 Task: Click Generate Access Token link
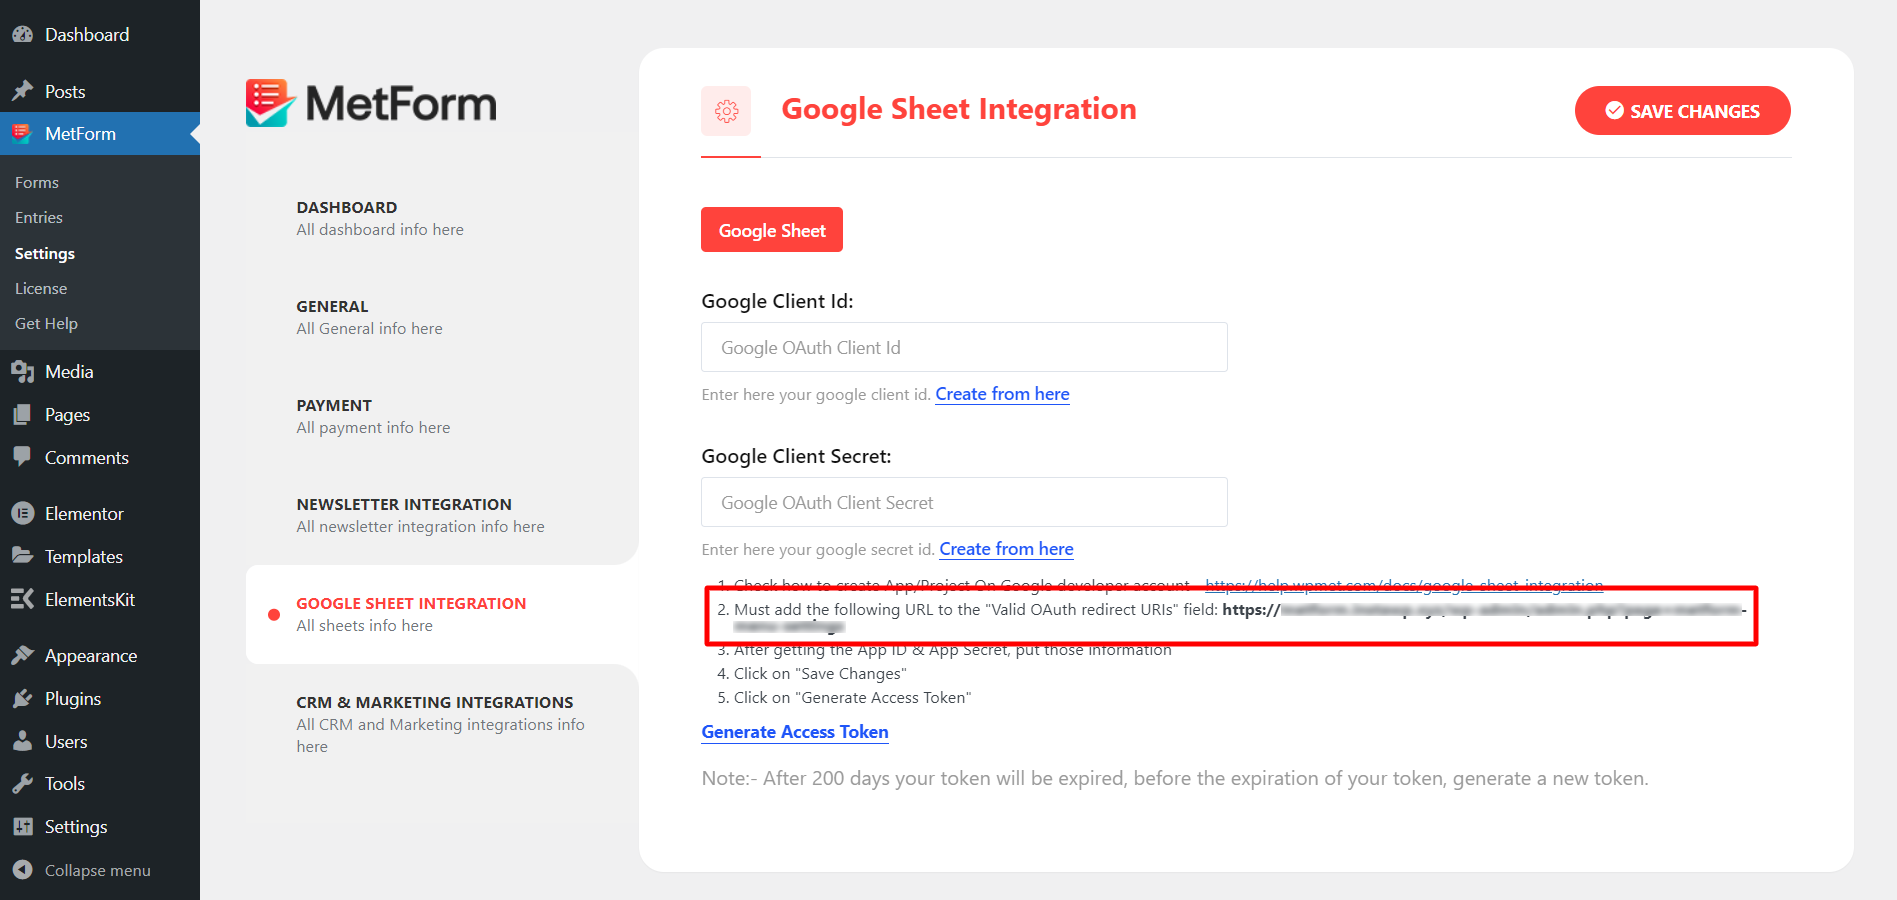(x=795, y=732)
